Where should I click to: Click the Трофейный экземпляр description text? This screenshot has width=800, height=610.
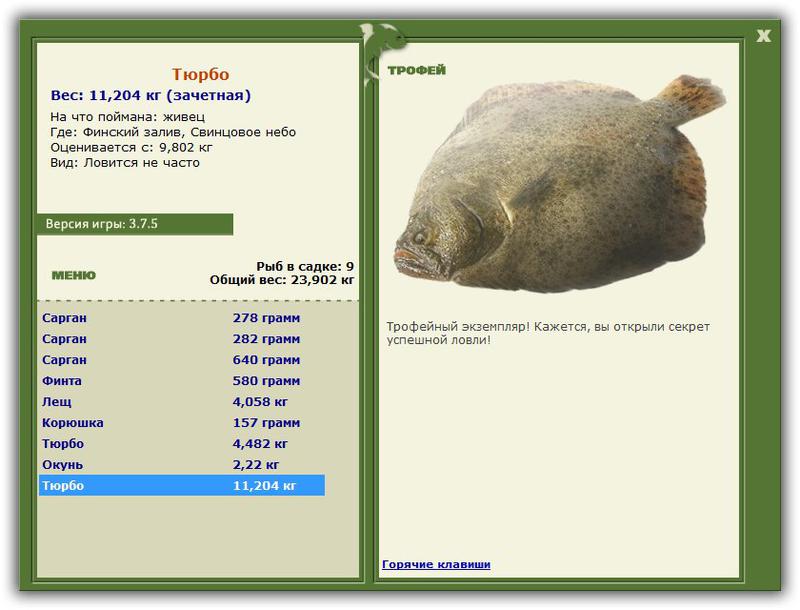(548, 333)
